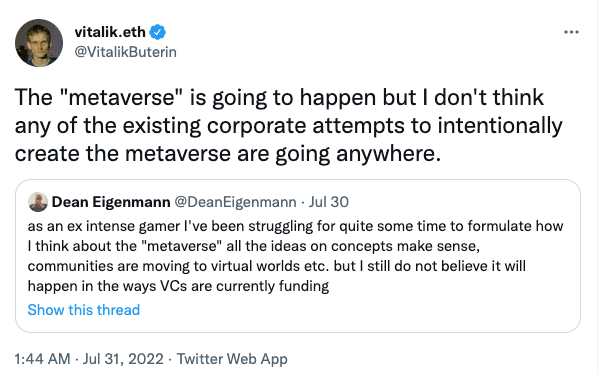Open Dean Eigenmann's name in quoted tweet
Image resolution: width=599 pixels, height=373 pixels.
click(x=111, y=202)
